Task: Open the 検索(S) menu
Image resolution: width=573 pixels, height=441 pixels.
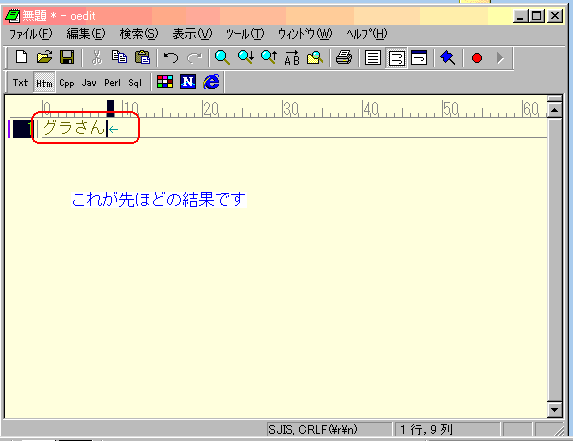Action: click(x=139, y=34)
